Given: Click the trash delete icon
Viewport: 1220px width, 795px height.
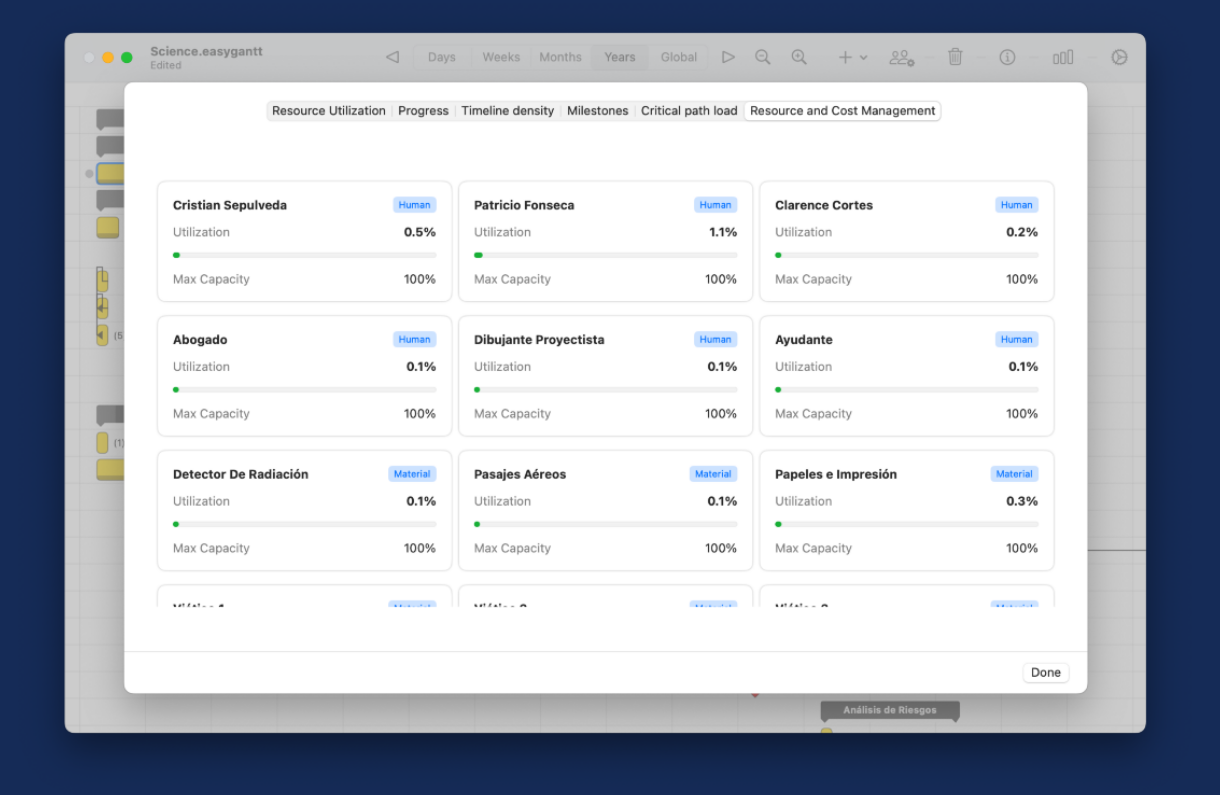Looking at the screenshot, I should click(955, 57).
